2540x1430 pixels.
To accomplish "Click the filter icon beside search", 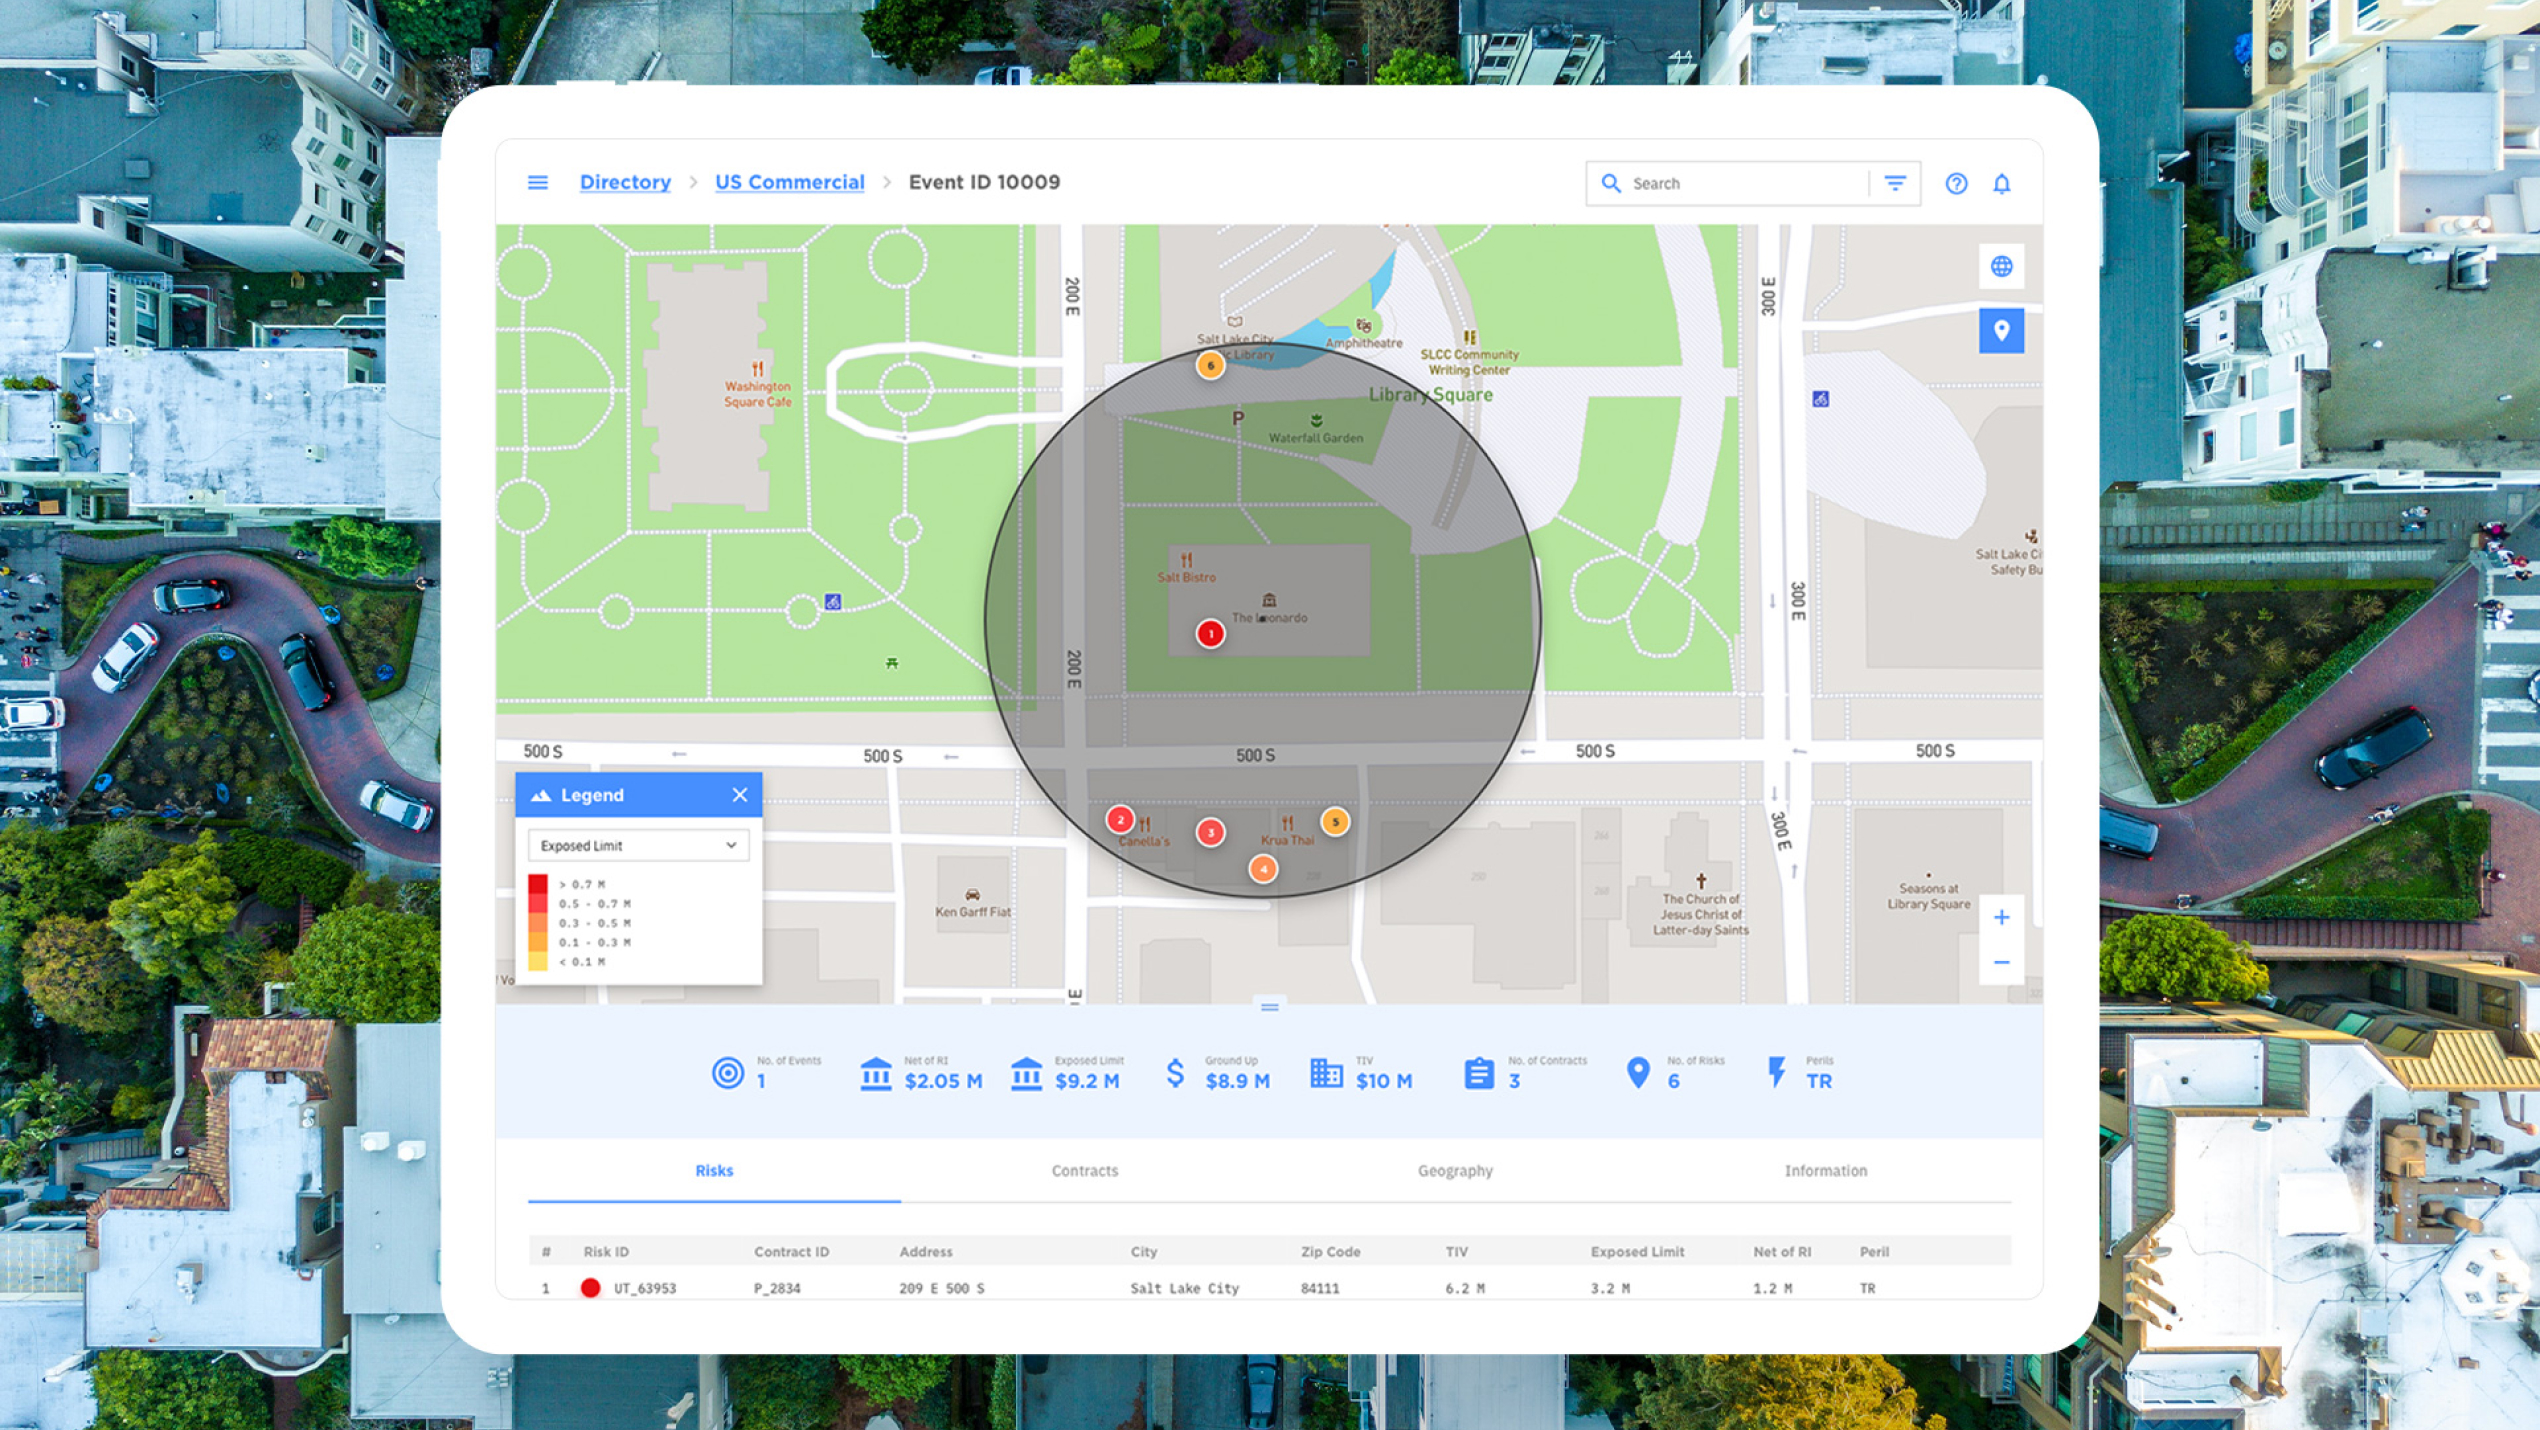I will (x=1895, y=183).
